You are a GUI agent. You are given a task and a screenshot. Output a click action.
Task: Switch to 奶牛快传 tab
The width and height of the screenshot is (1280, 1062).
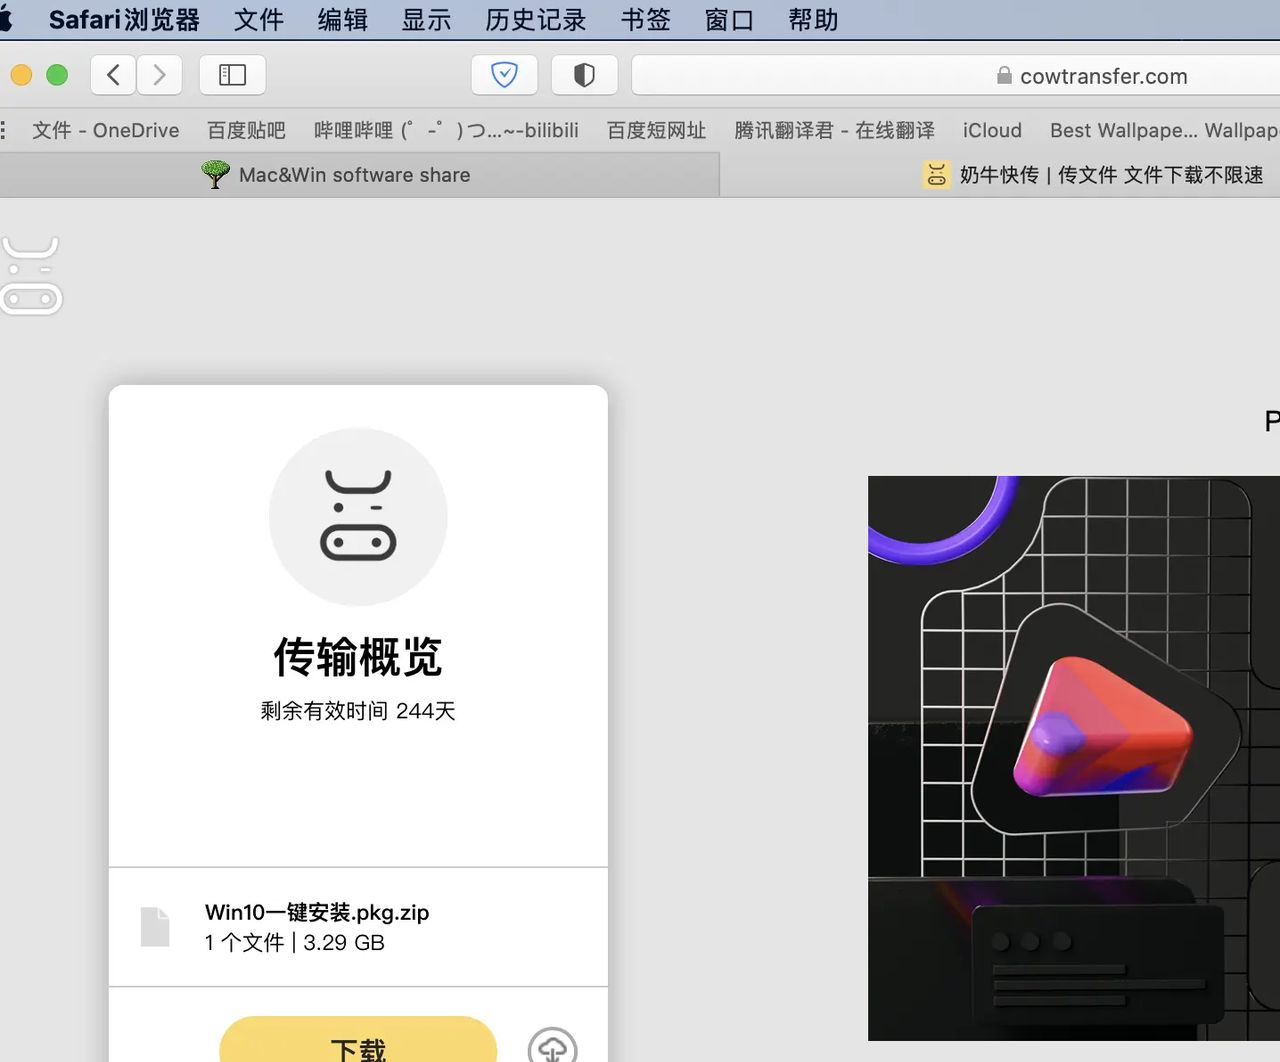1000,175
